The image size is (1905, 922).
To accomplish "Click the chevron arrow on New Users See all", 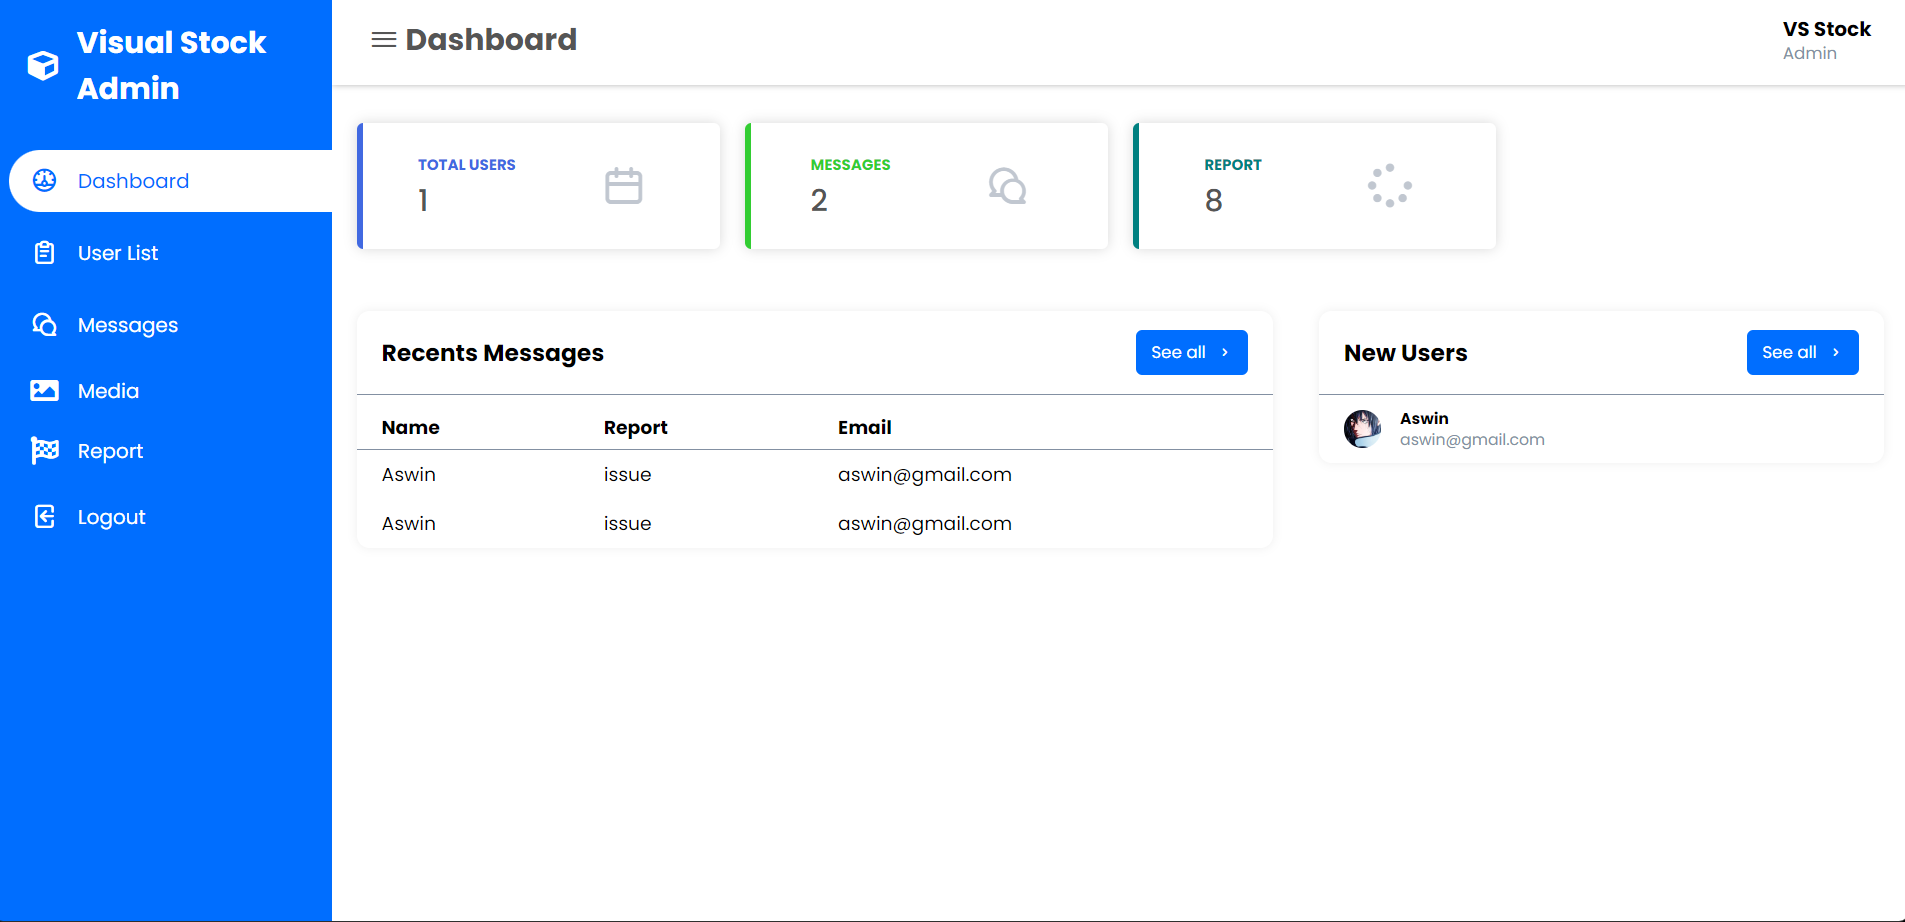I will coord(1836,353).
